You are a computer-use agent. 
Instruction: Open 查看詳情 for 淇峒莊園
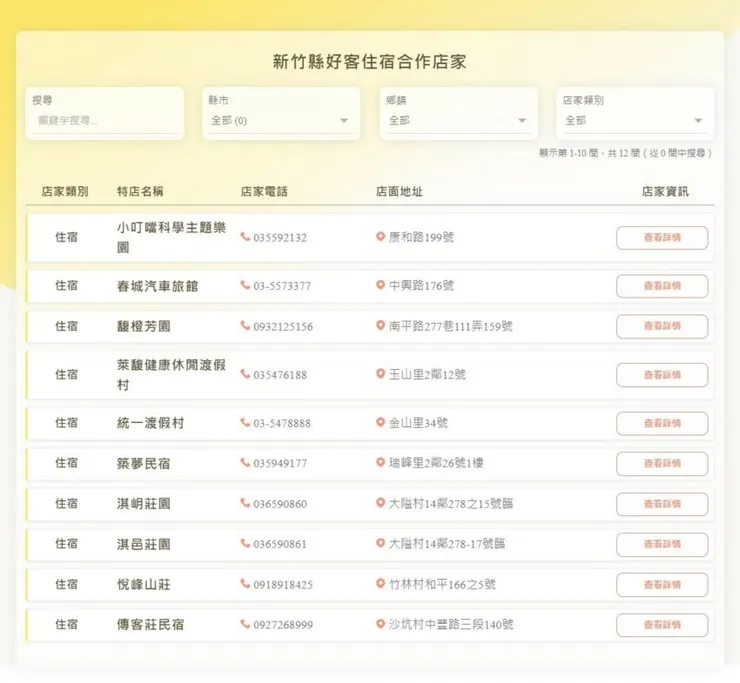coord(662,504)
